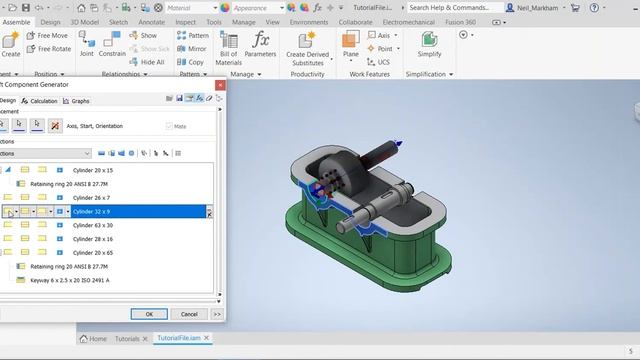Click the Pattern tool
The height and width of the screenshot is (360, 640).
193,36
